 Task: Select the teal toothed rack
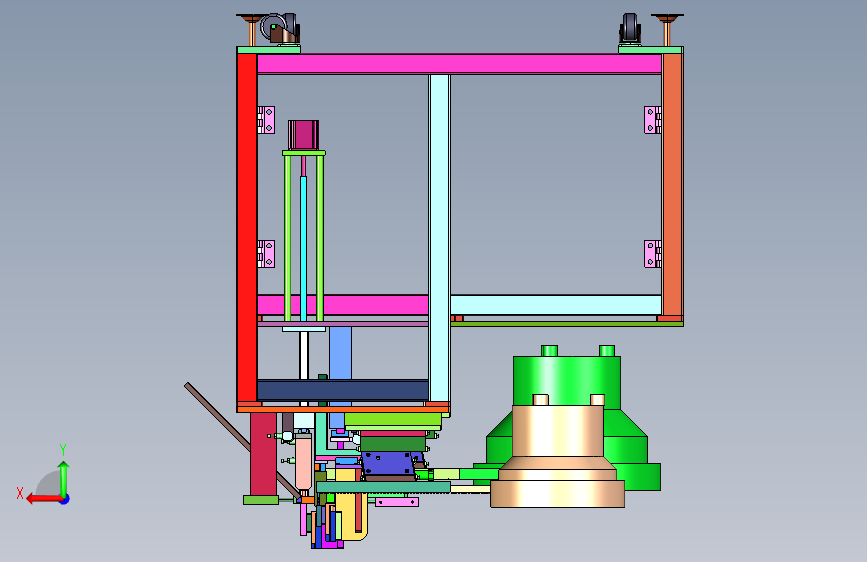[x=383, y=487]
